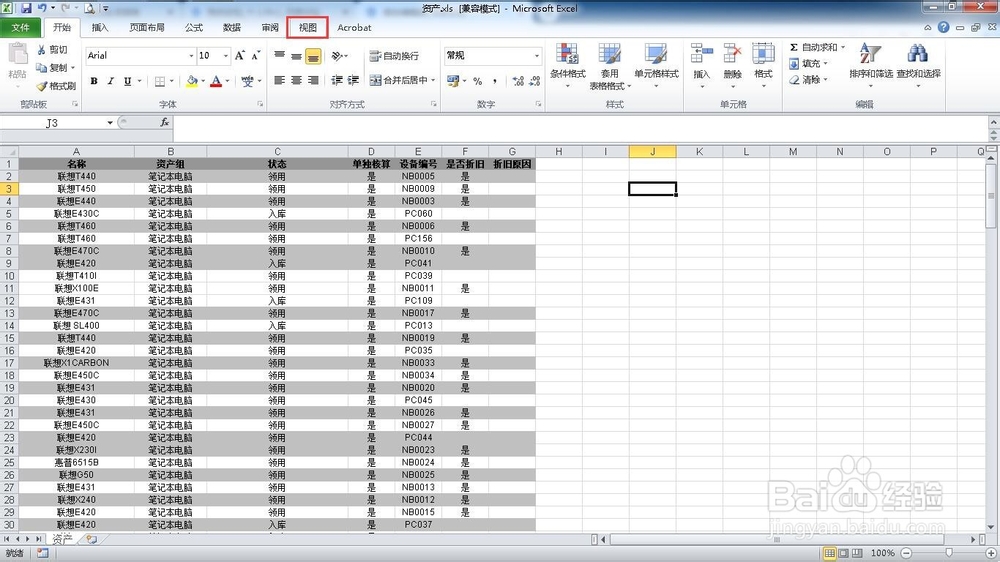Increase decimal places icon
Screen dimensions: 1000x562
pos(518,81)
